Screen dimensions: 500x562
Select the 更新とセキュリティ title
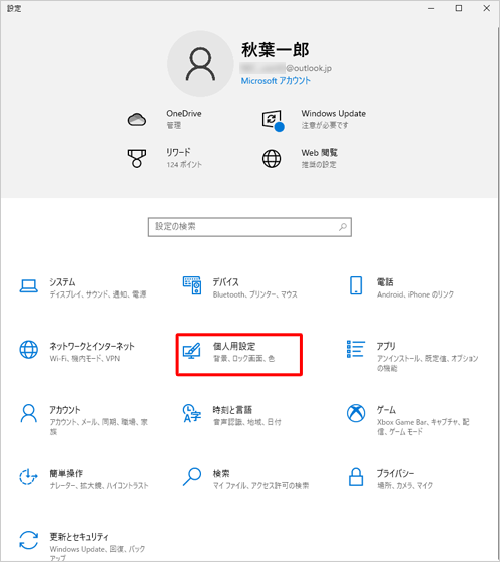point(79,537)
